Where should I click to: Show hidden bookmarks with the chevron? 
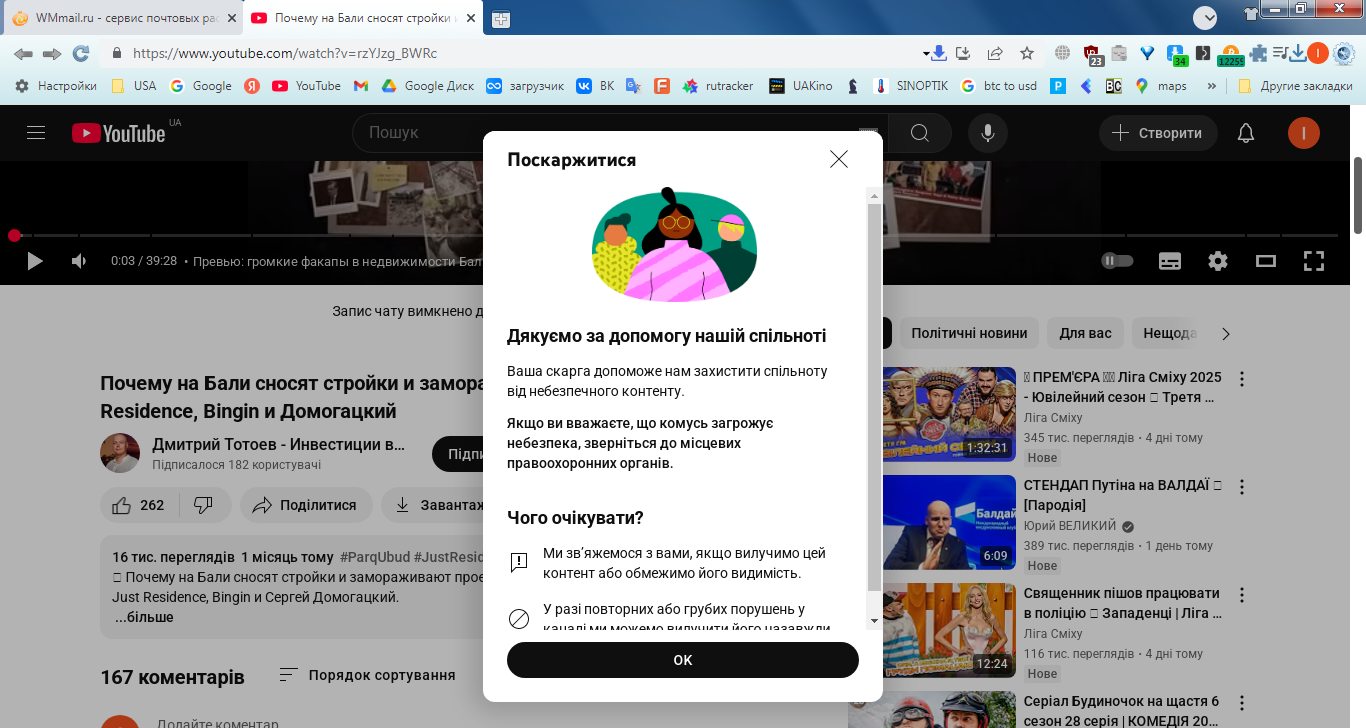1212,86
